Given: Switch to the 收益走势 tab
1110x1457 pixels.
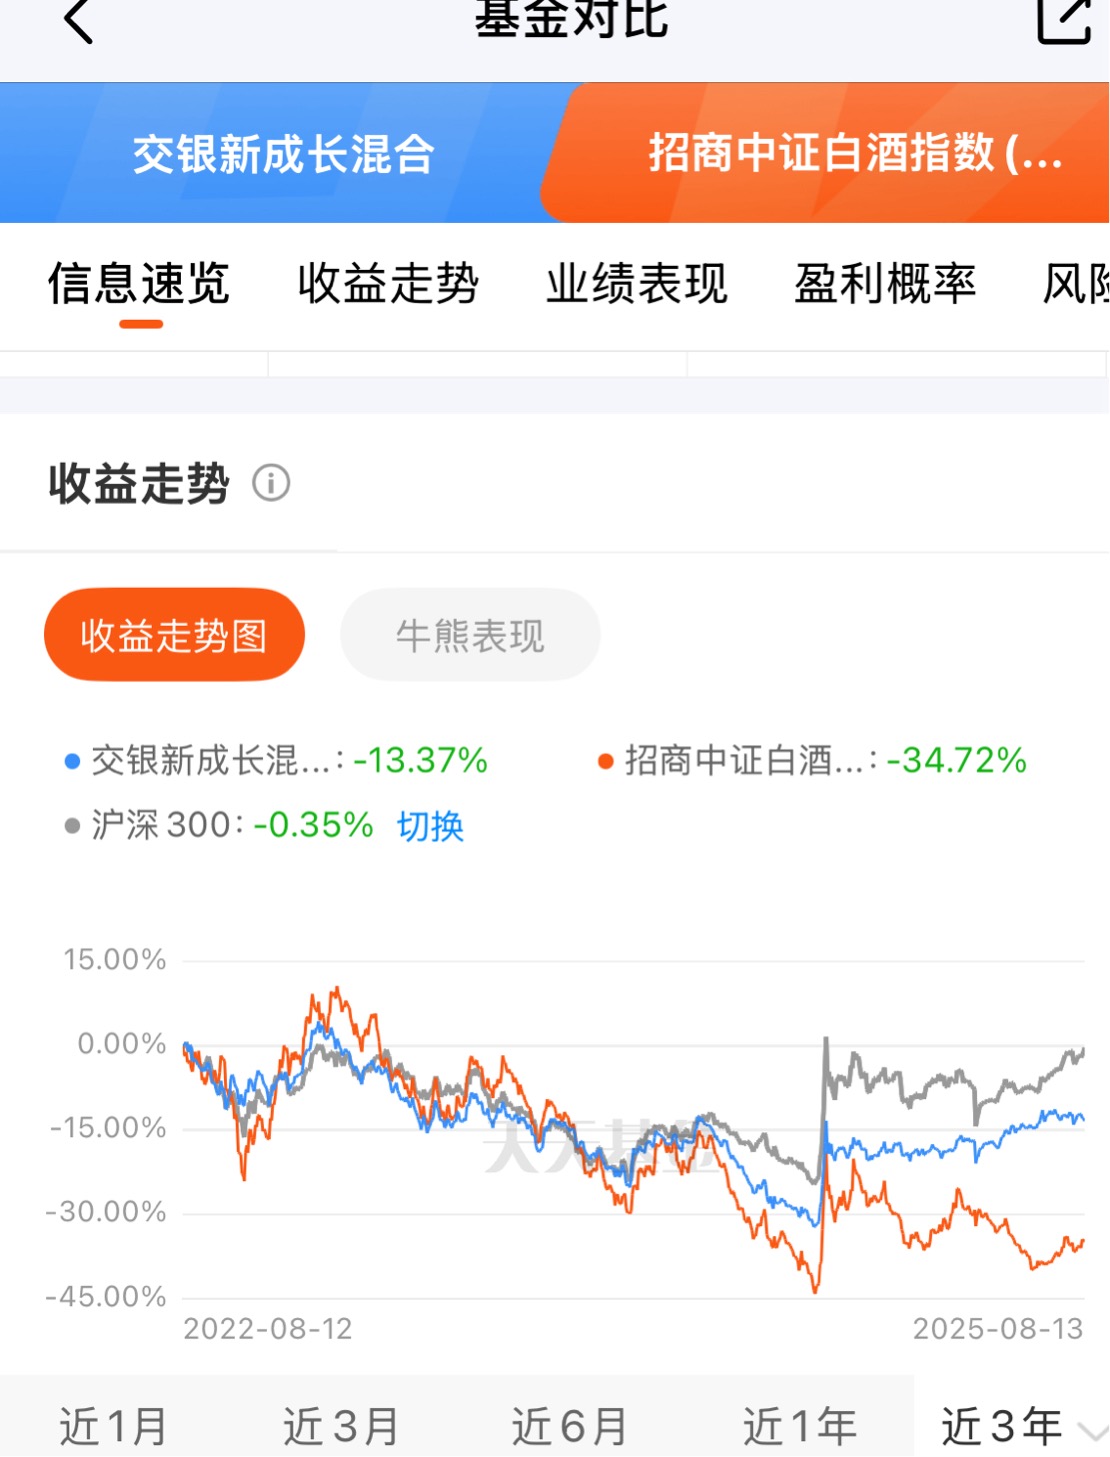Looking at the screenshot, I should (388, 284).
